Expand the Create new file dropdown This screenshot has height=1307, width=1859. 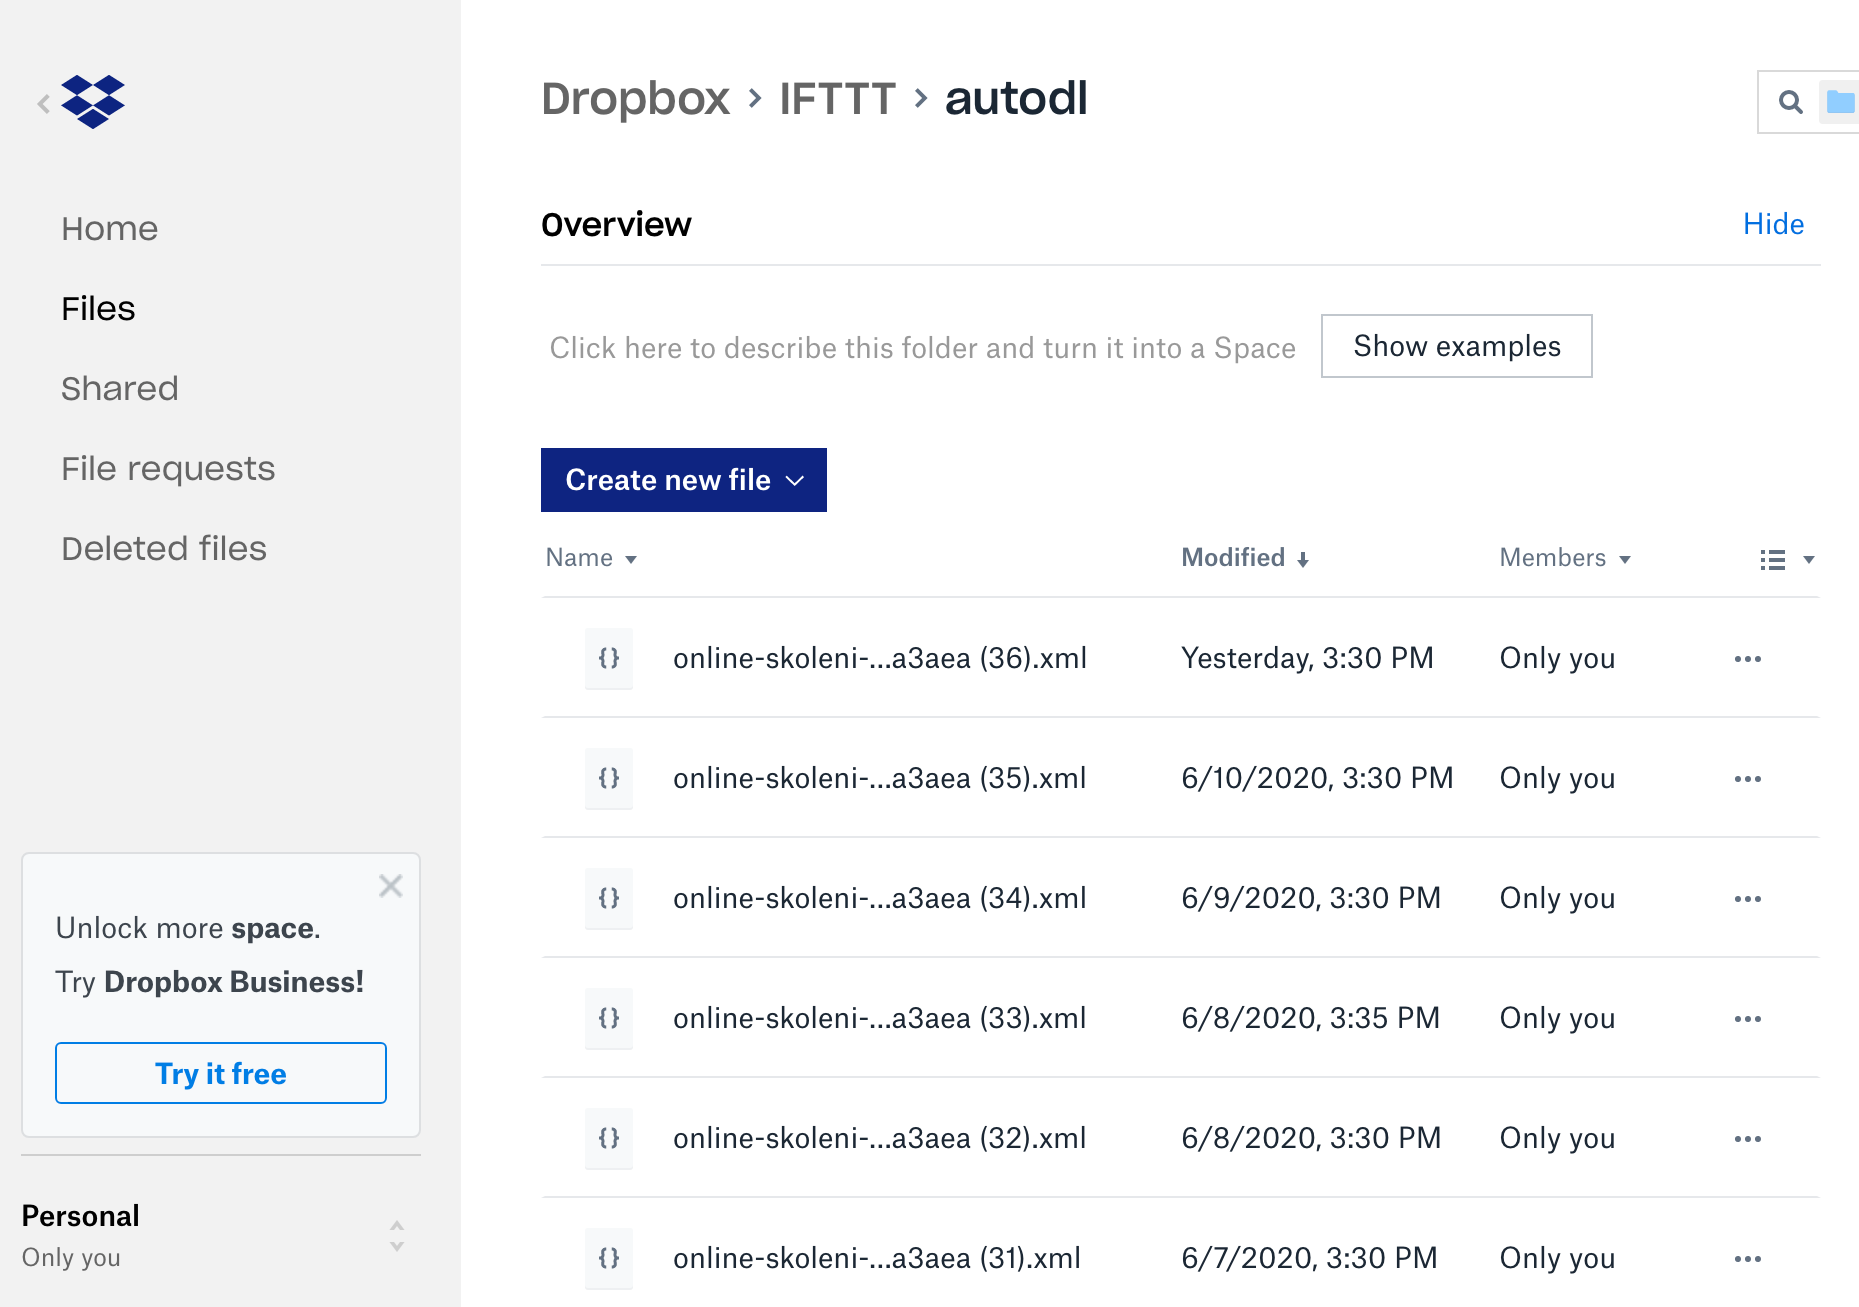[684, 480]
